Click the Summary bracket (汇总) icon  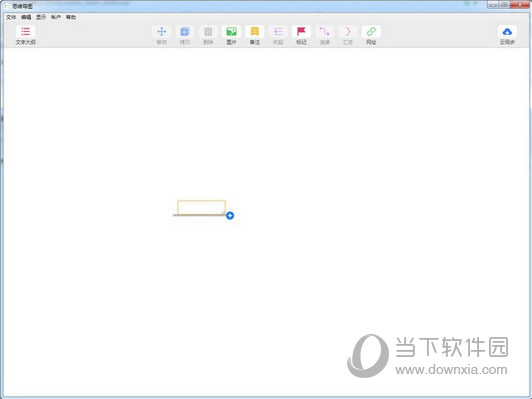tap(348, 32)
